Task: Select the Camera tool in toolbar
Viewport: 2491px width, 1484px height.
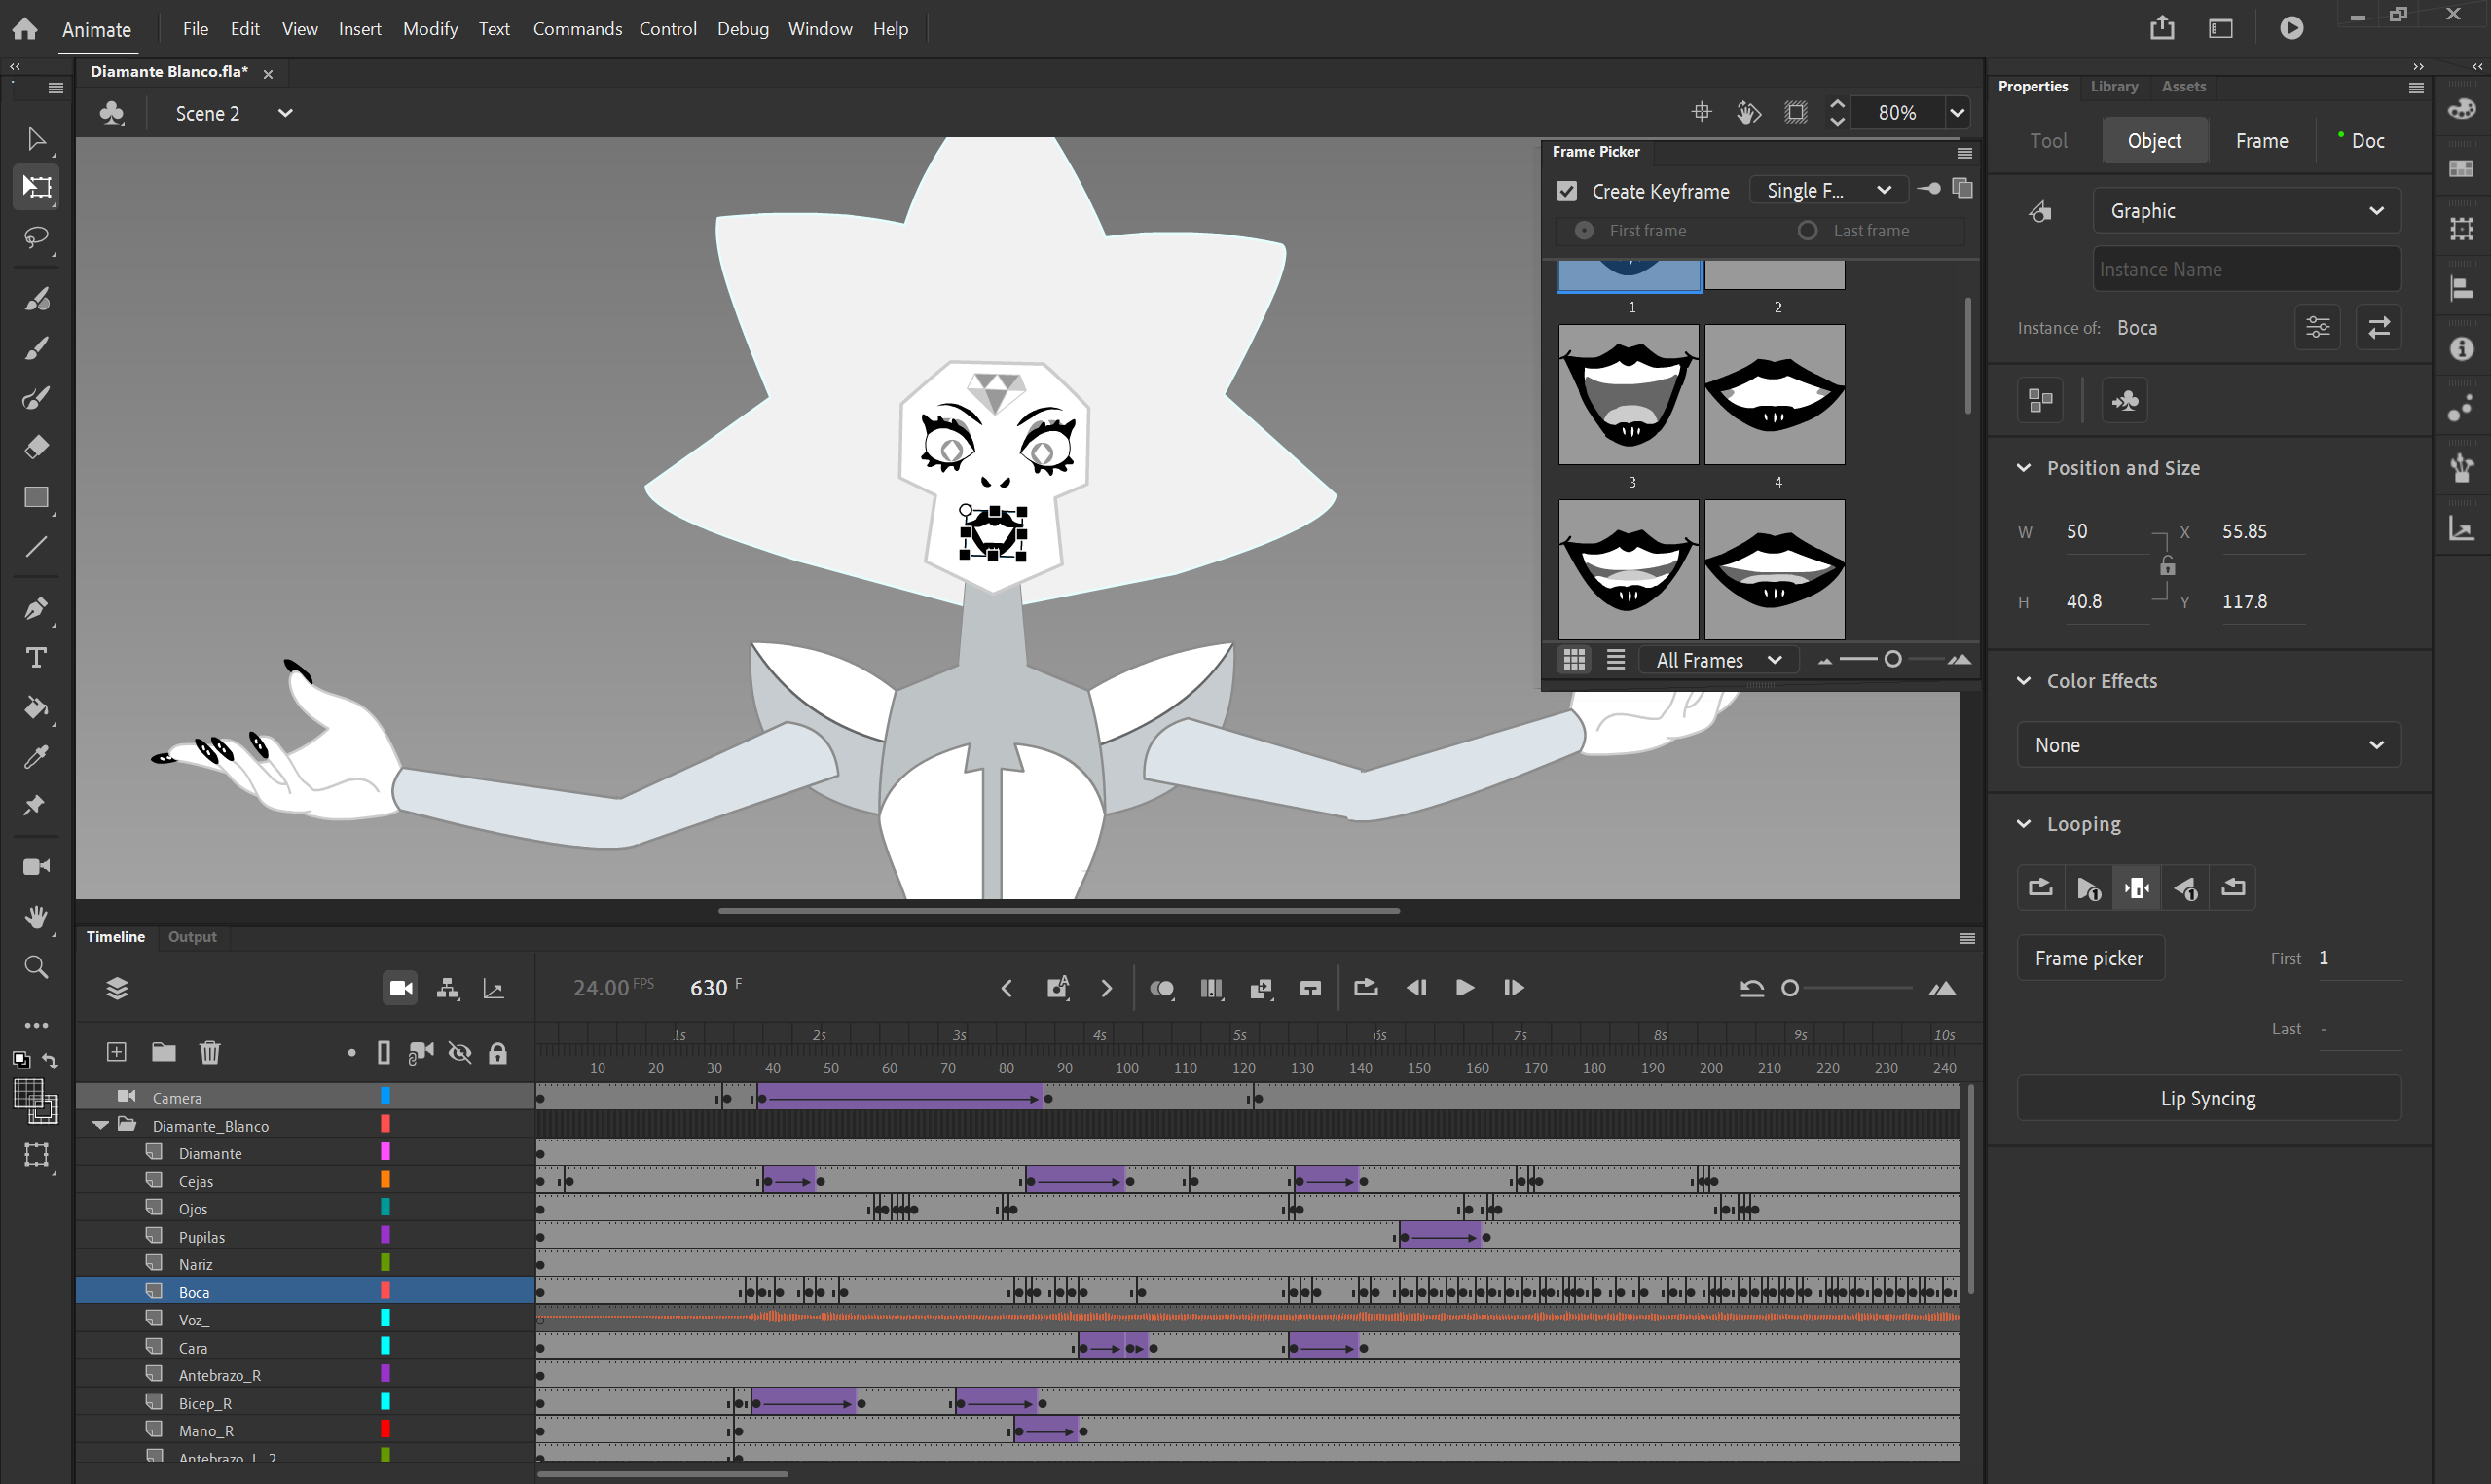Action: coord(36,866)
